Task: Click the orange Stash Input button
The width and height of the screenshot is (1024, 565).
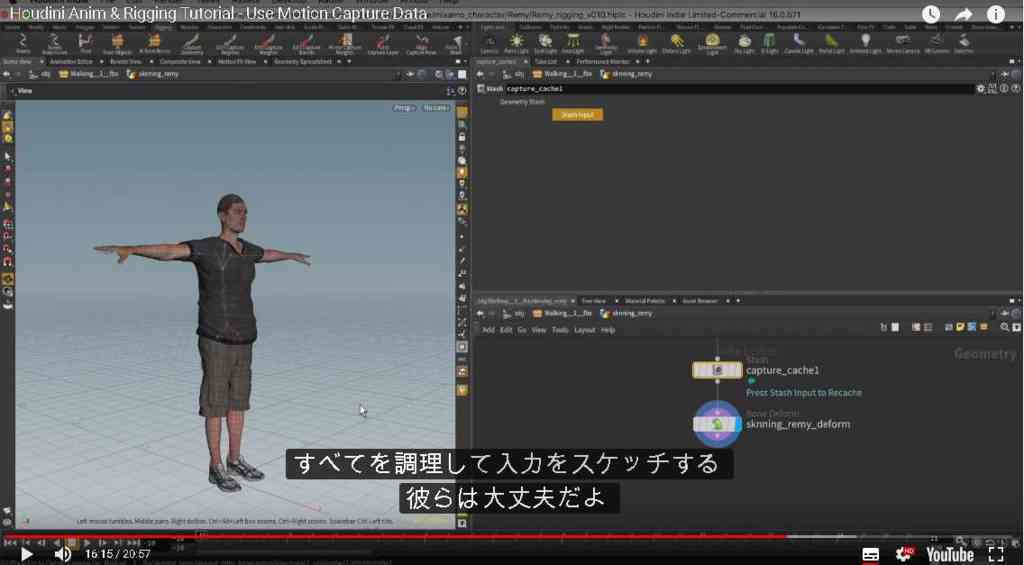Action: point(577,115)
